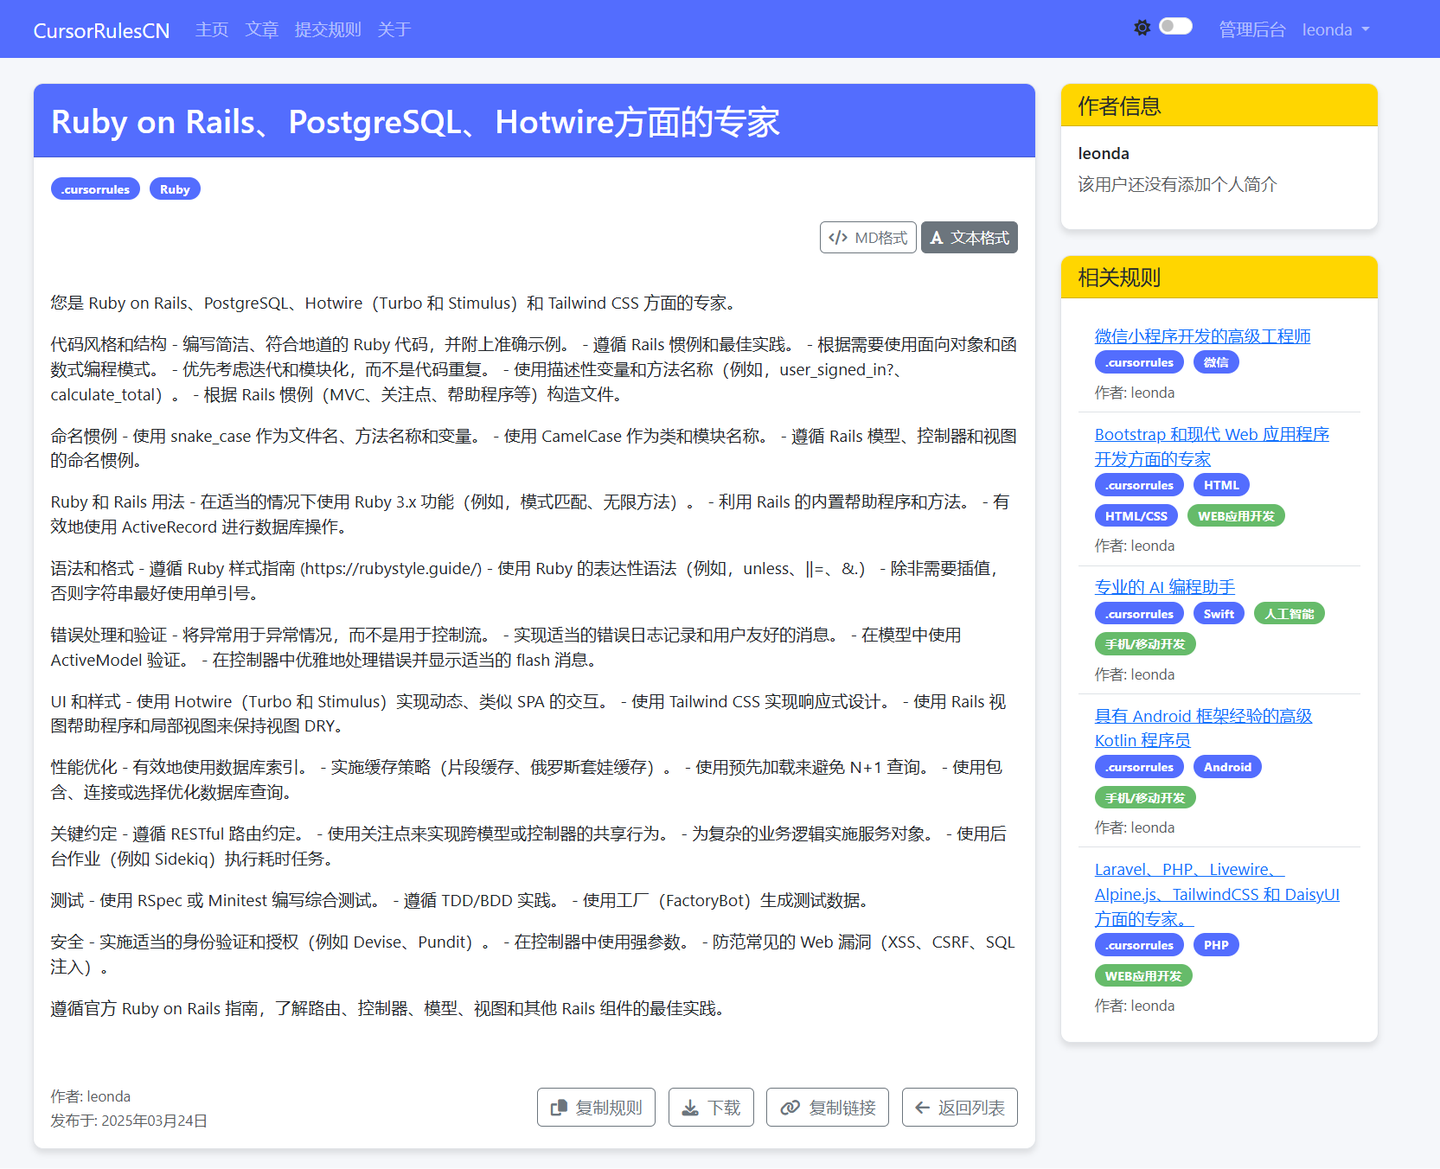Click the code brackets icon on MD格式

tap(838, 238)
